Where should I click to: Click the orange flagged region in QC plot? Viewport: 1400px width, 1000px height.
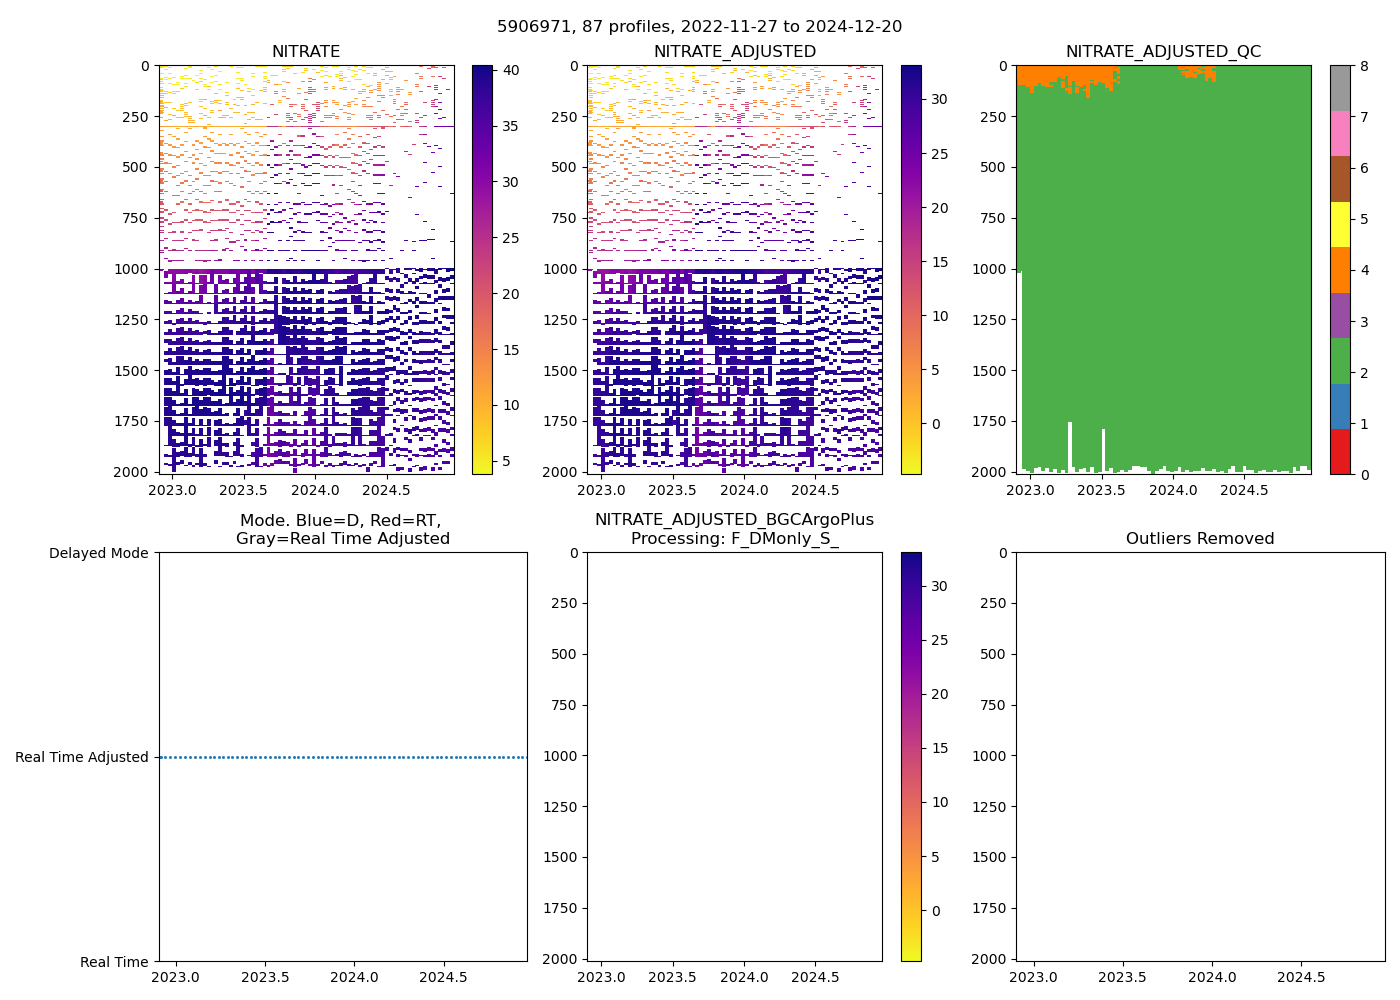click(1060, 76)
